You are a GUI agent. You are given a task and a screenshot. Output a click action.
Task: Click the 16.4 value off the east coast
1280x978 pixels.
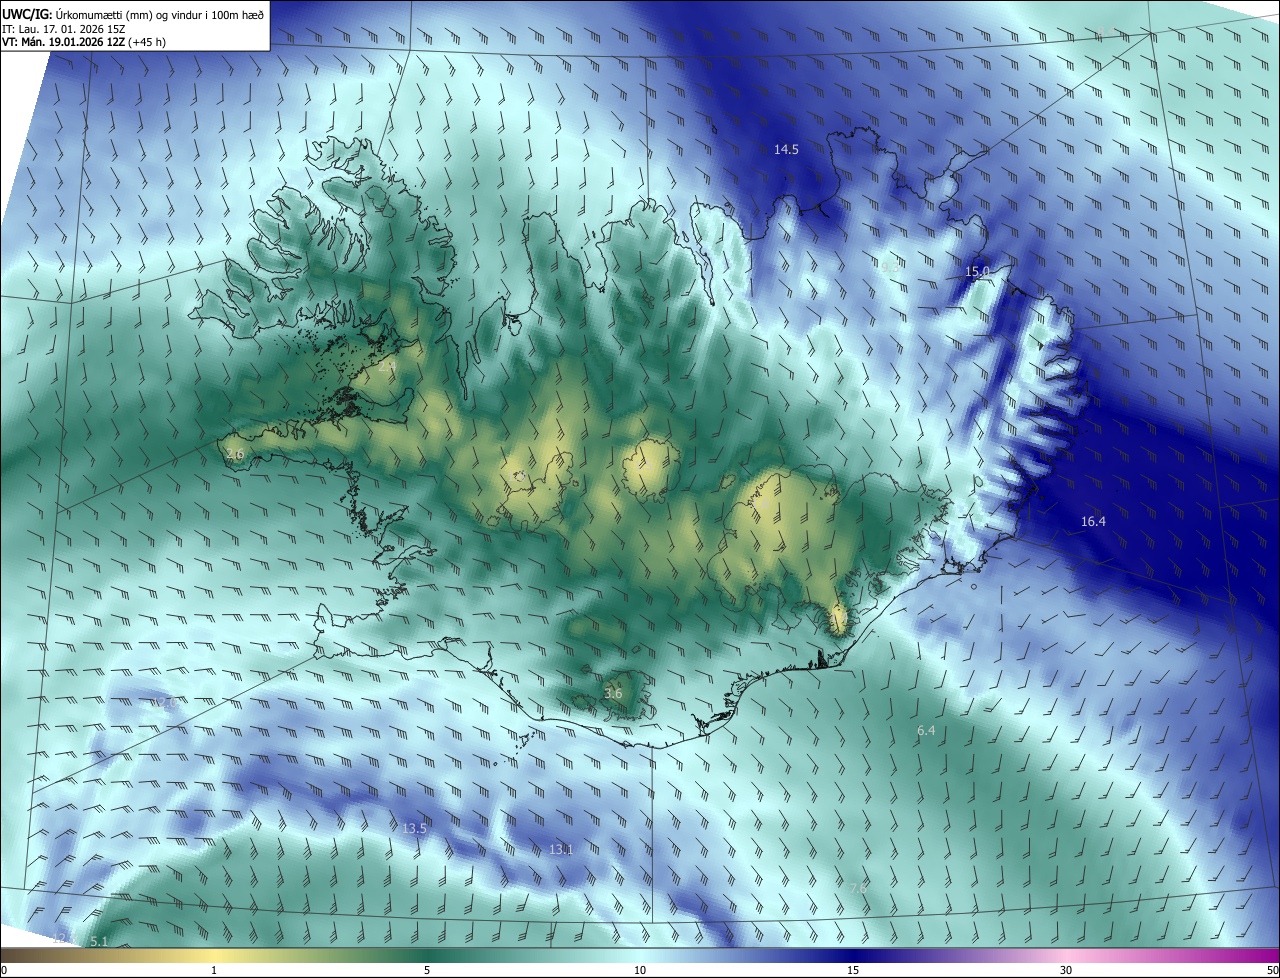[x=1093, y=521]
